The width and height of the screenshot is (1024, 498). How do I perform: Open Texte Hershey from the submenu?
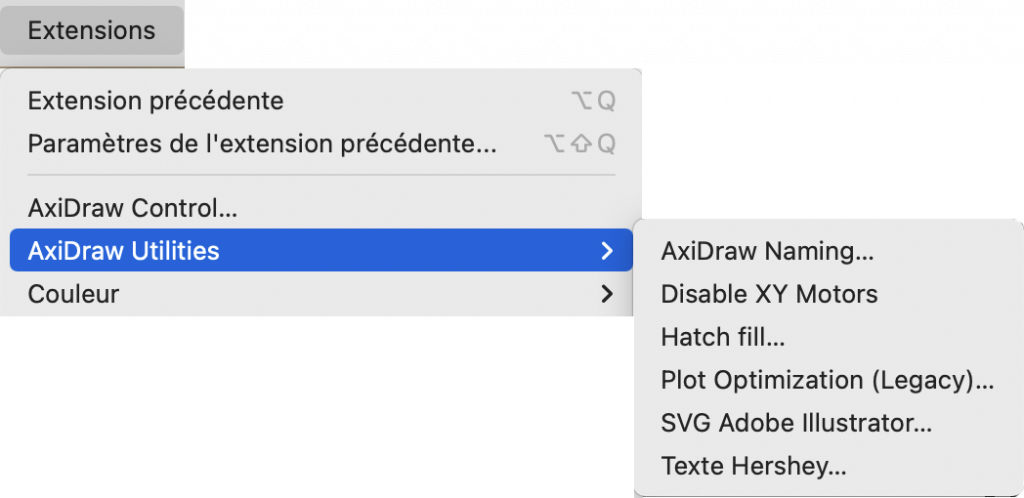753,466
